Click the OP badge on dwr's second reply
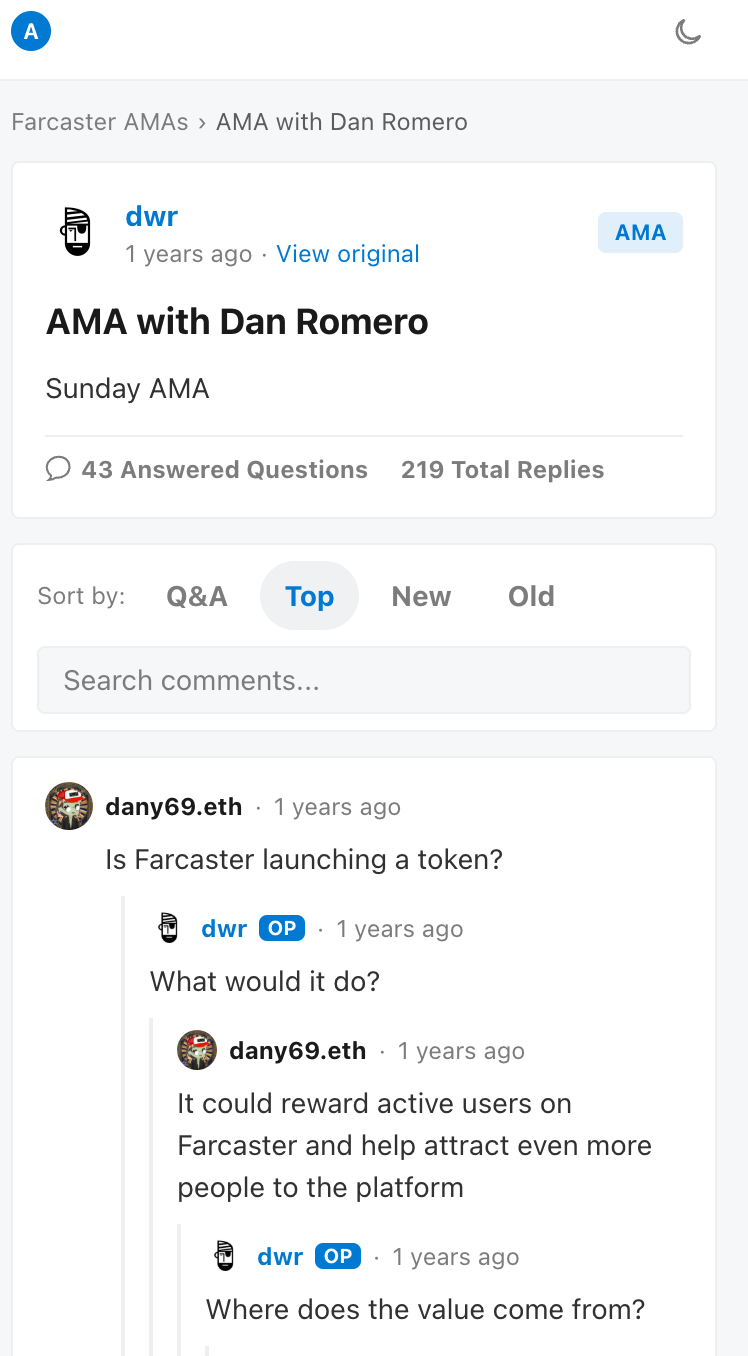748x1356 pixels. click(338, 1256)
